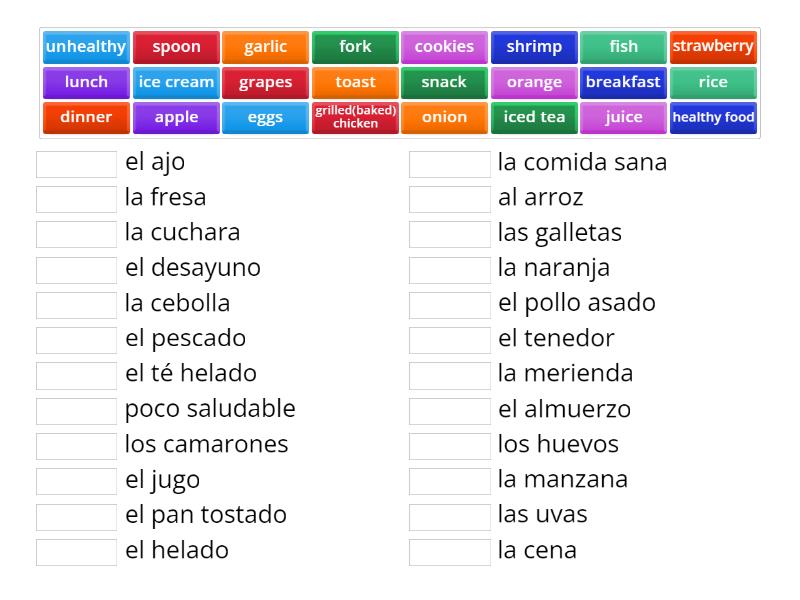800x600 pixels.
Task: Click the "ice cream" tile
Action: pyautogui.click(x=176, y=82)
